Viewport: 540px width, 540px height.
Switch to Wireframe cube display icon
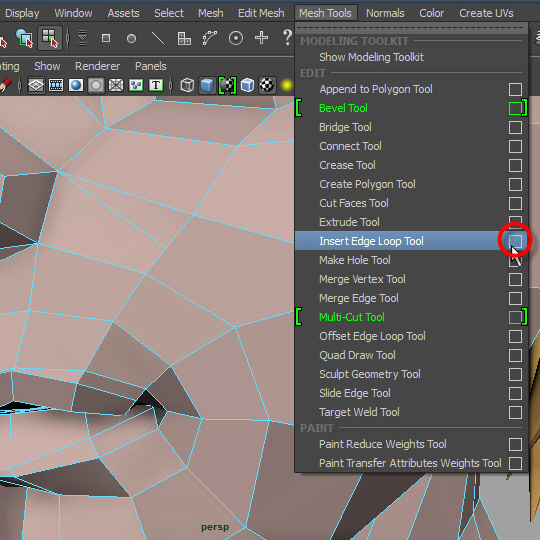point(187,85)
